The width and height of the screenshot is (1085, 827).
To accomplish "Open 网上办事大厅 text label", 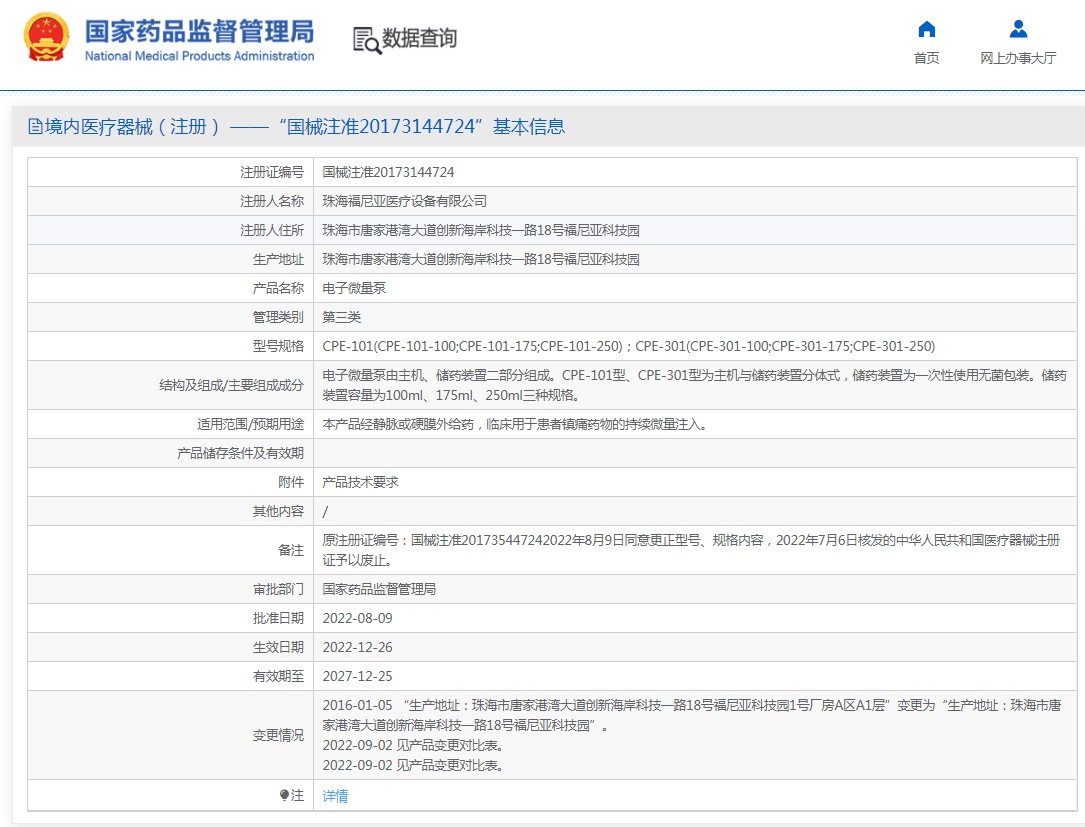I will click(x=1018, y=58).
